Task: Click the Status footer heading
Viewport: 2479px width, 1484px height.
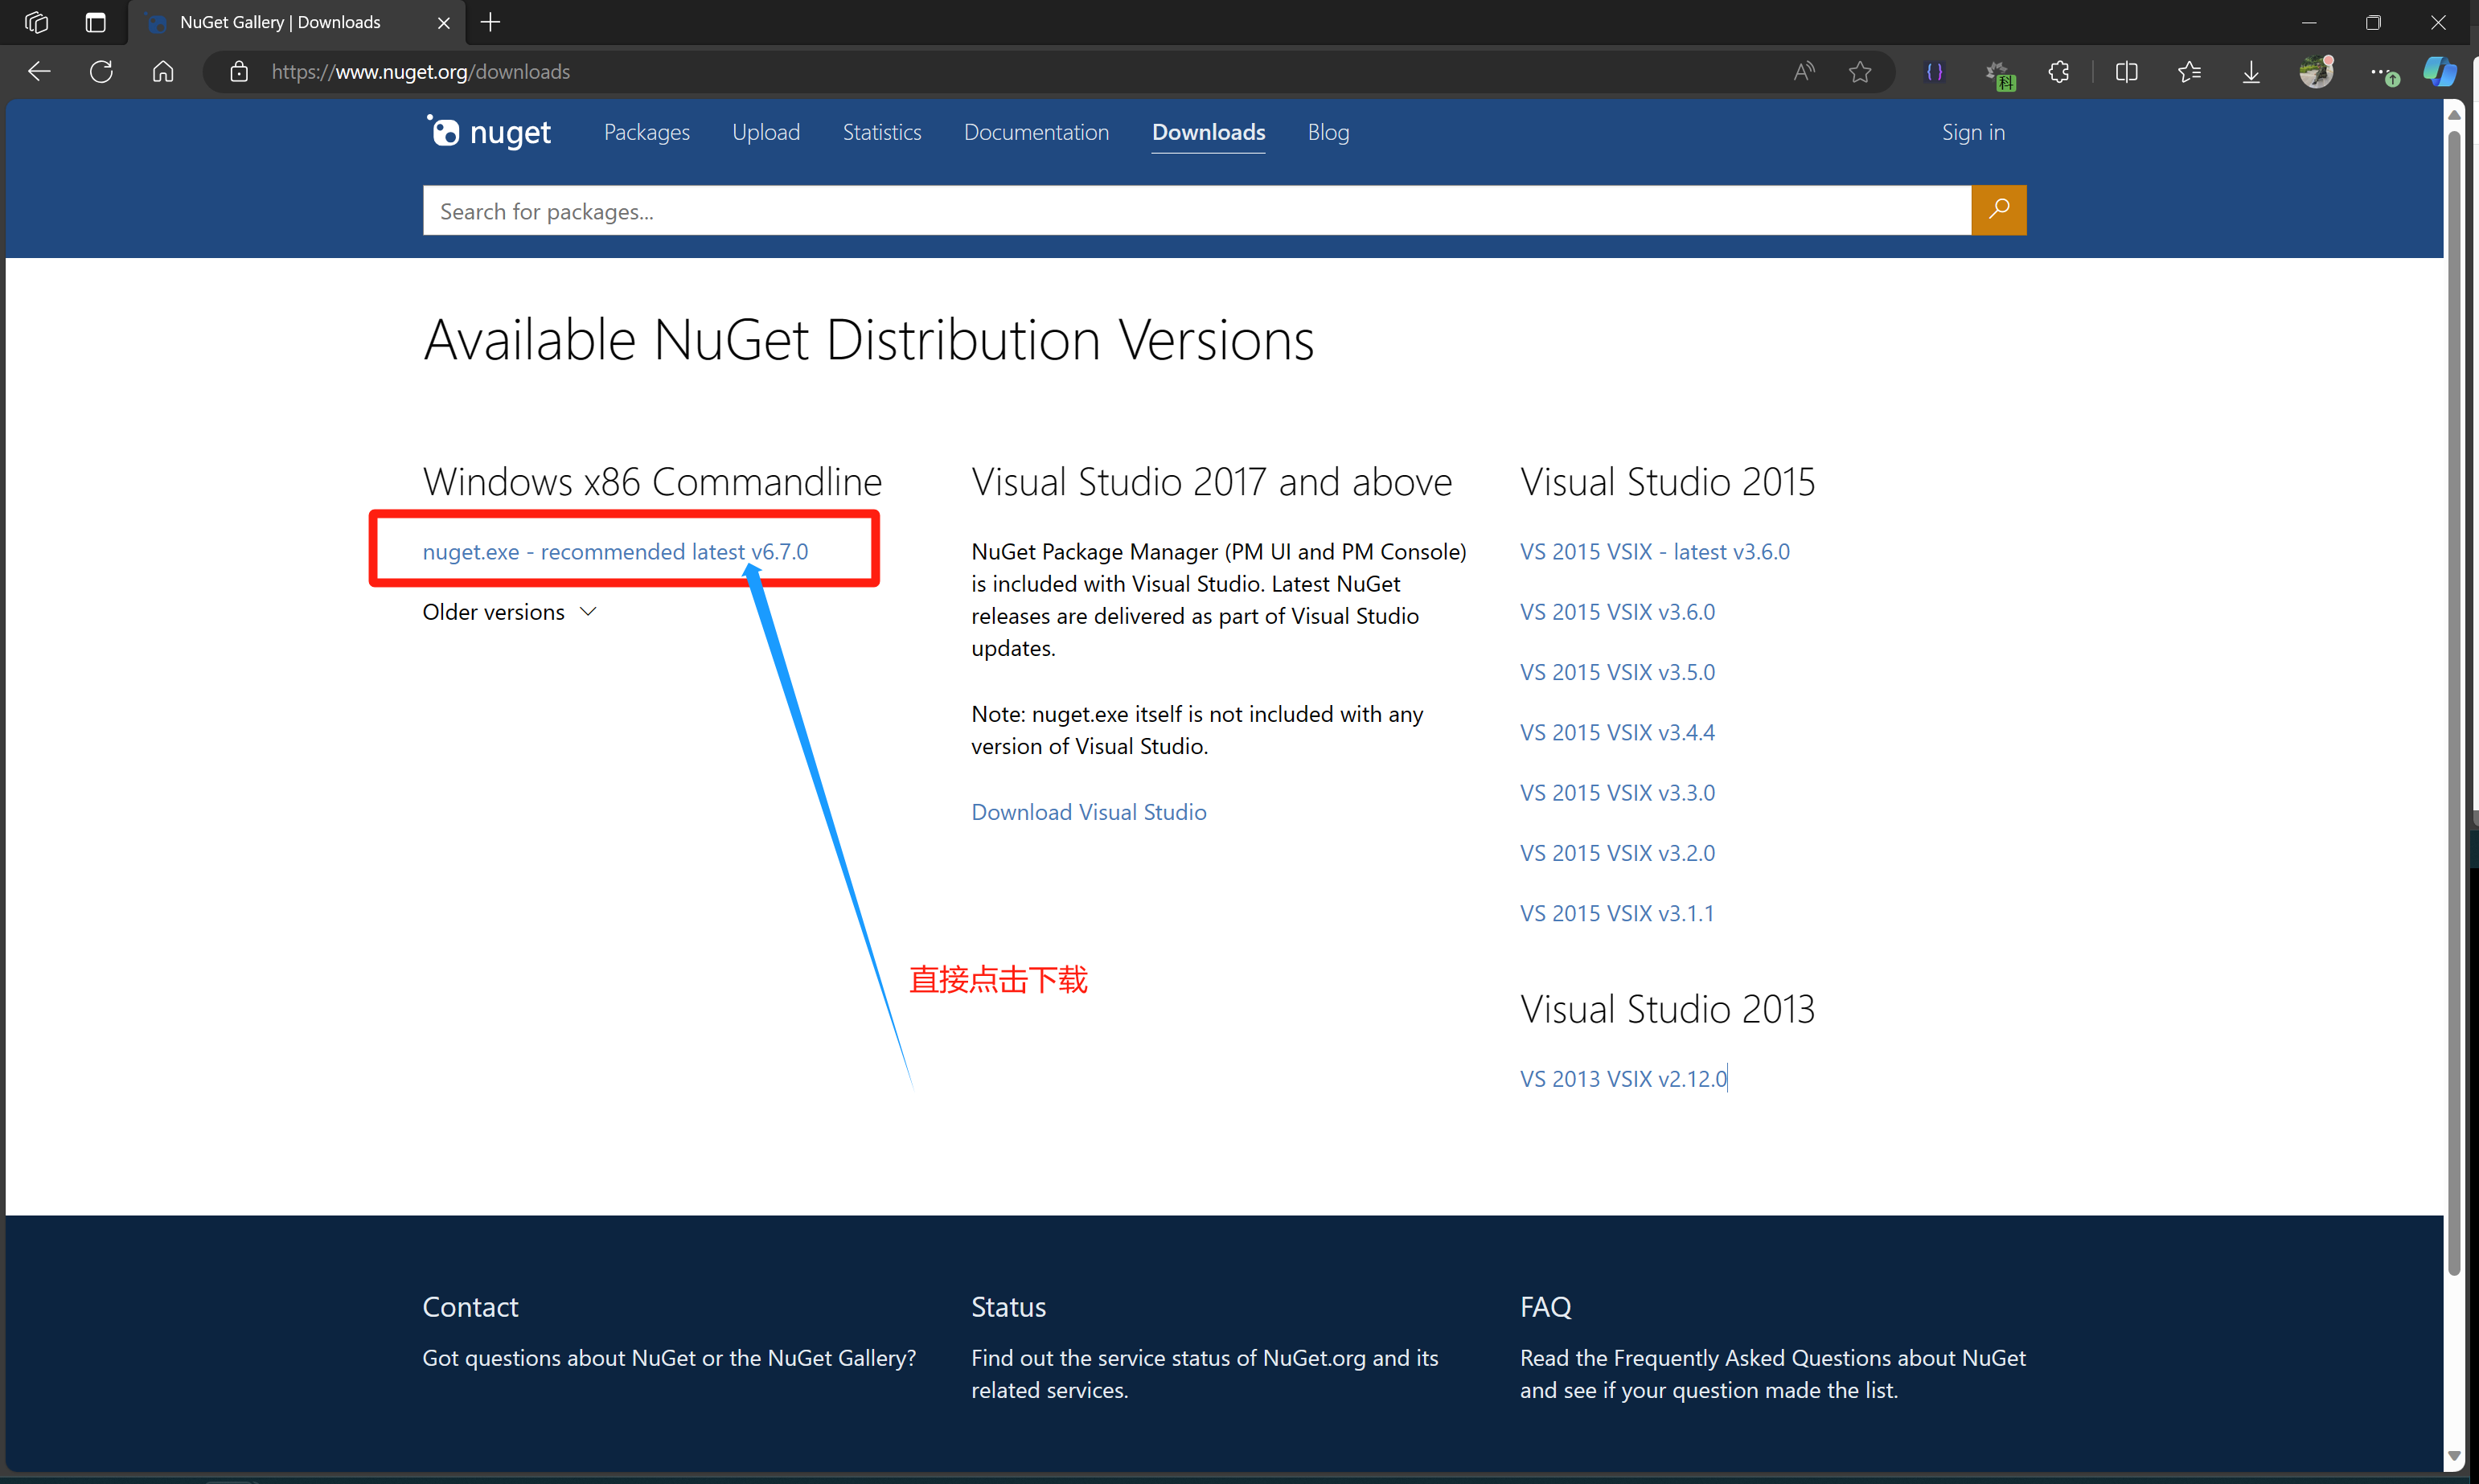Action: (x=1008, y=1307)
